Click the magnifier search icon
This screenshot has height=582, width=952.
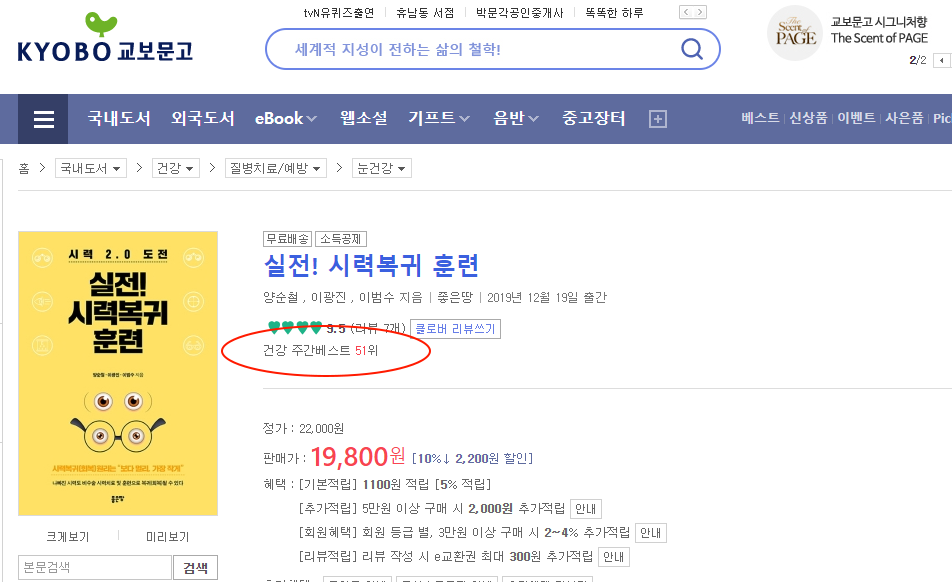(x=692, y=49)
